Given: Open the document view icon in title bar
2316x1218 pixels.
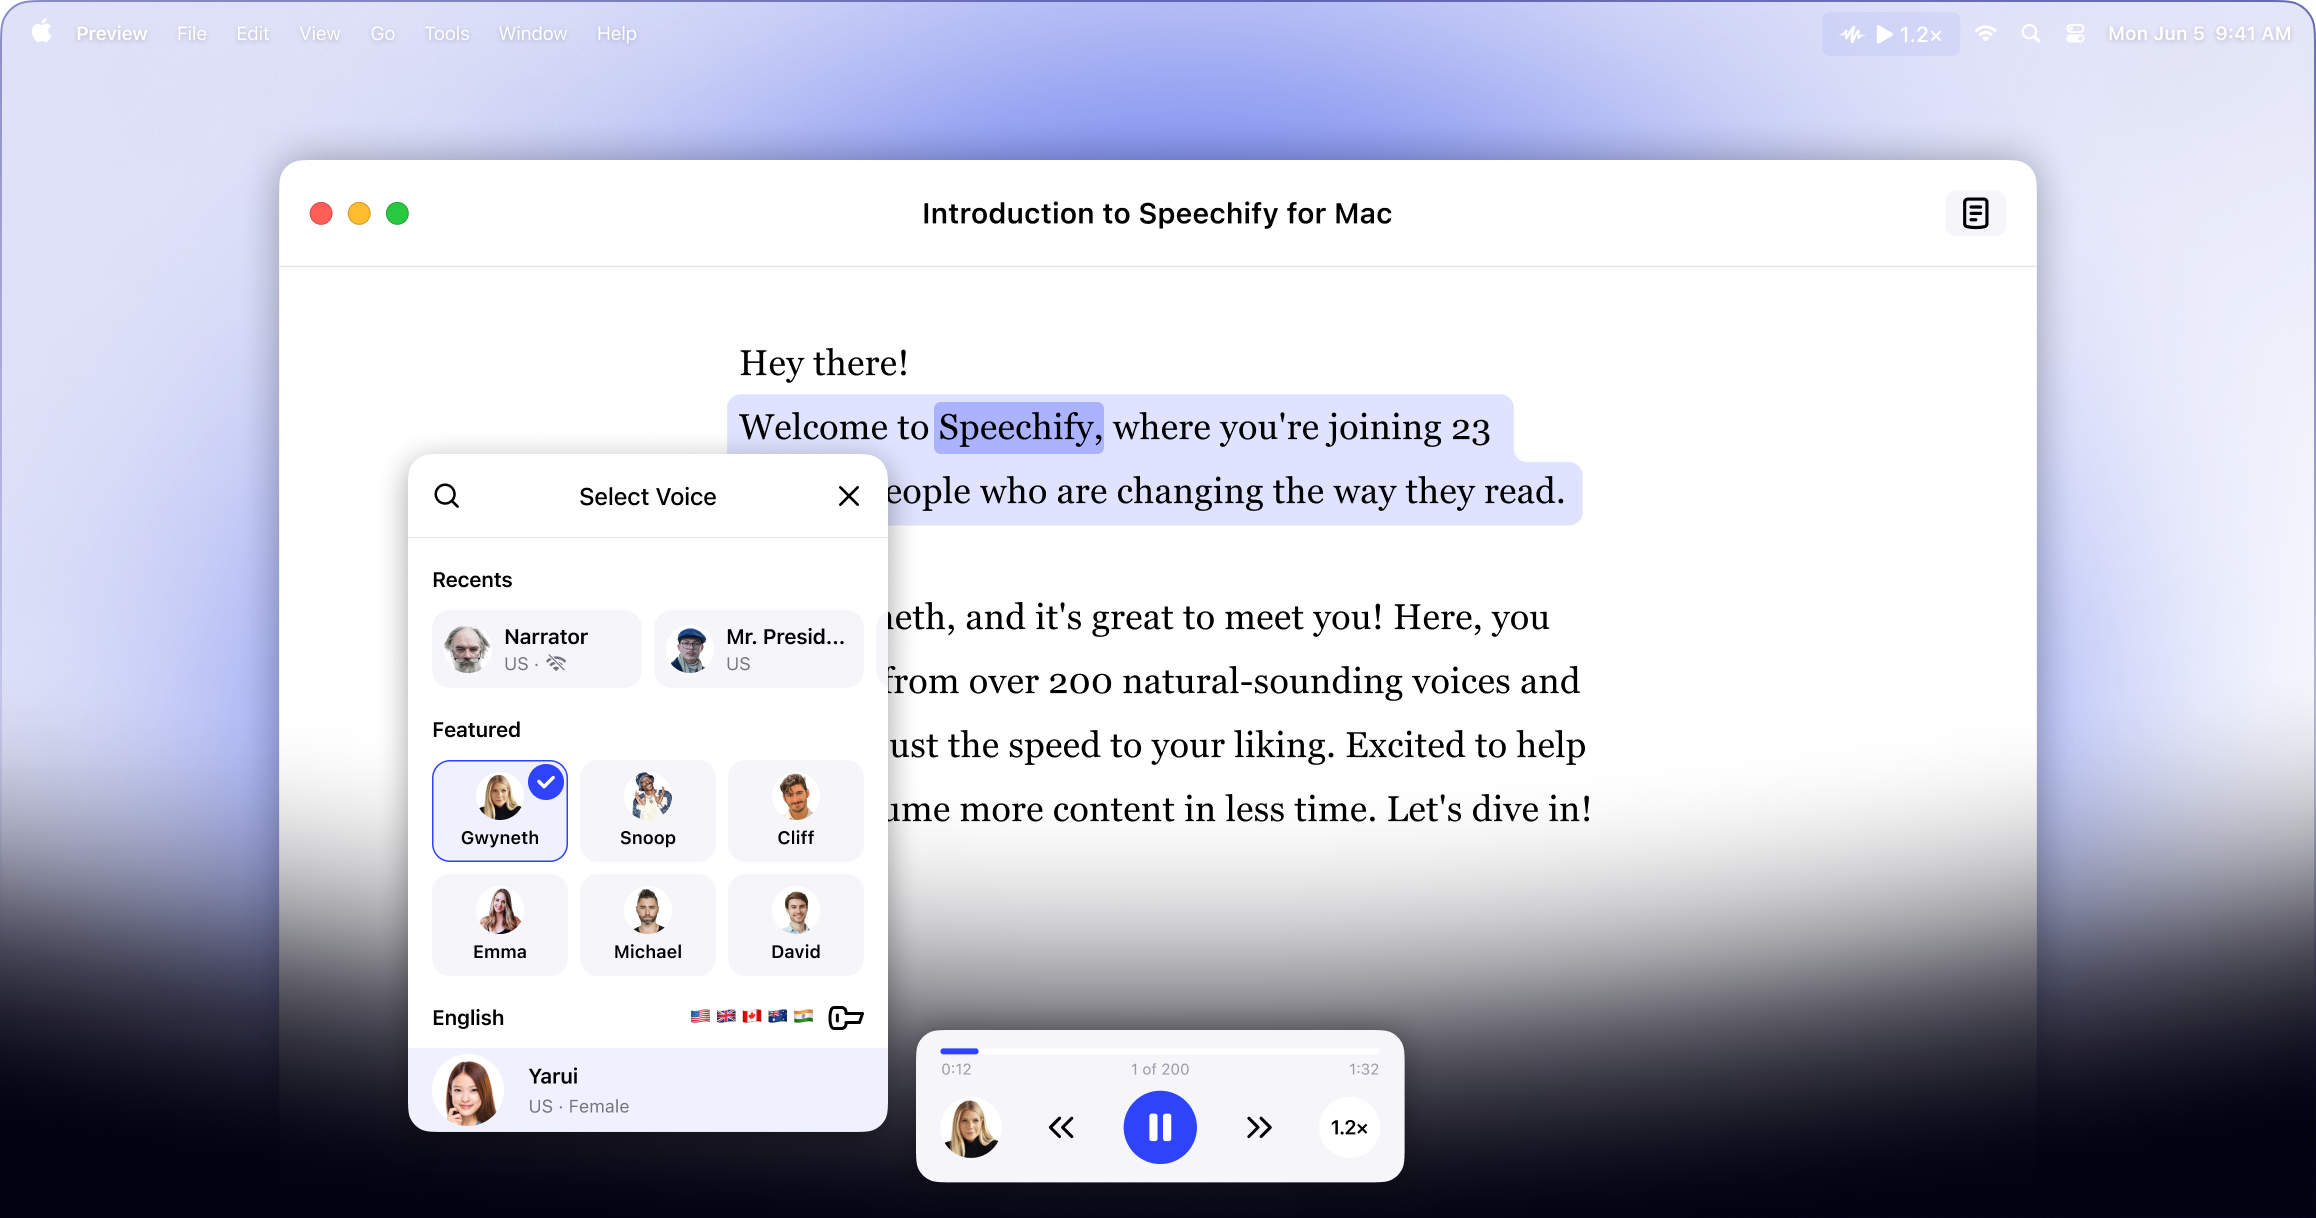Looking at the screenshot, I should pos(1975,213).
